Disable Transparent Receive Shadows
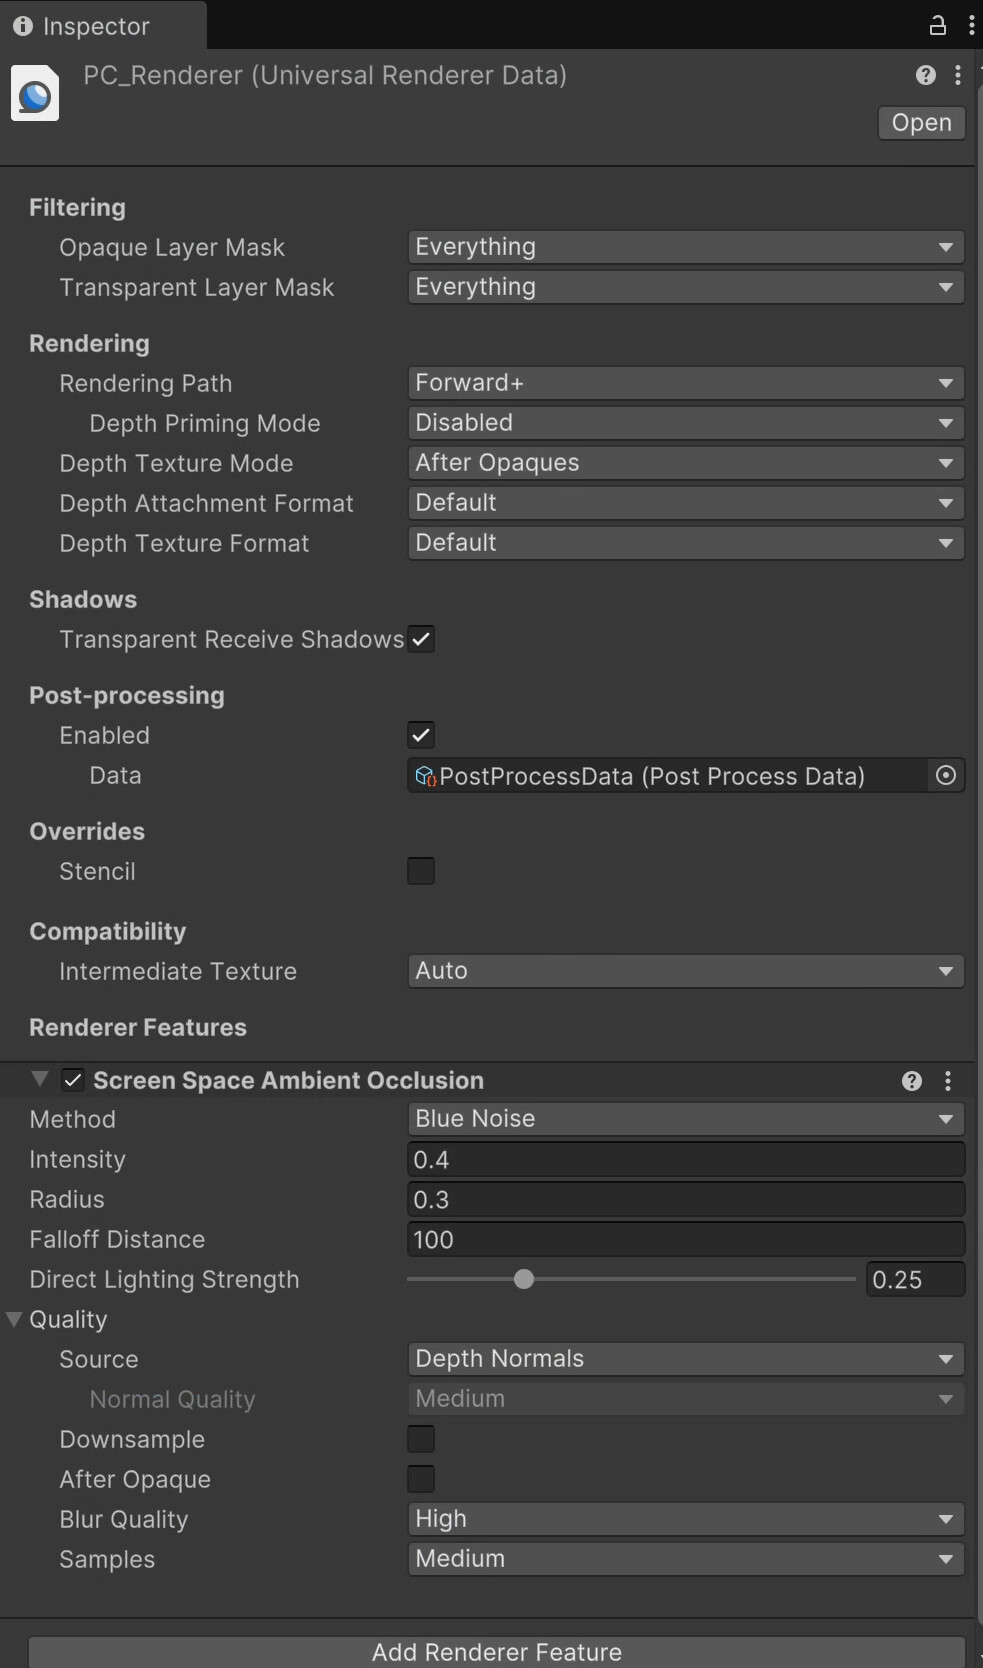 click(x=421, y=639)
